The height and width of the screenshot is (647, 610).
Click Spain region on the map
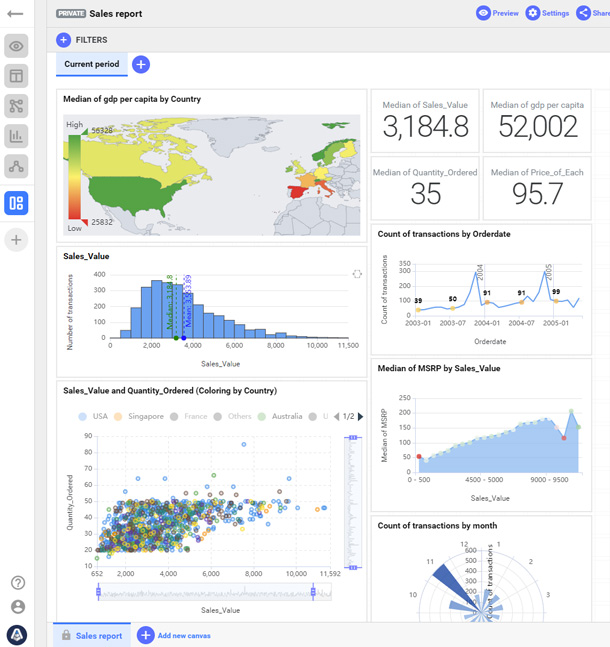[298, 192]
